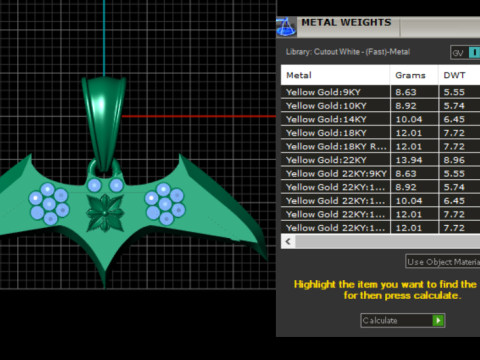Viewport: 480px width, 360px height.
Task: Select the Yellow Gold:18KY R... row
Action: (381, 146)
